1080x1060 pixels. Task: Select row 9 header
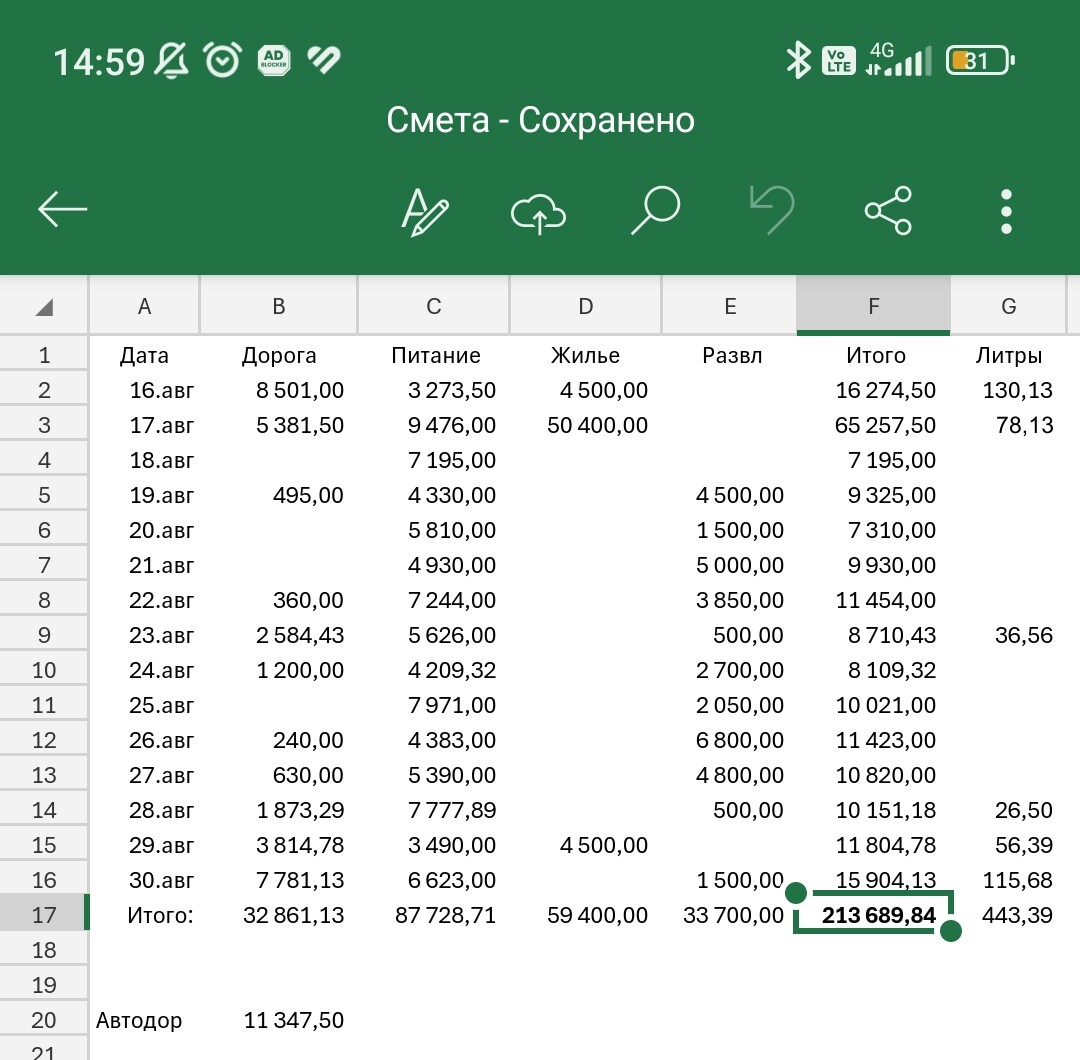coord(44,635)
